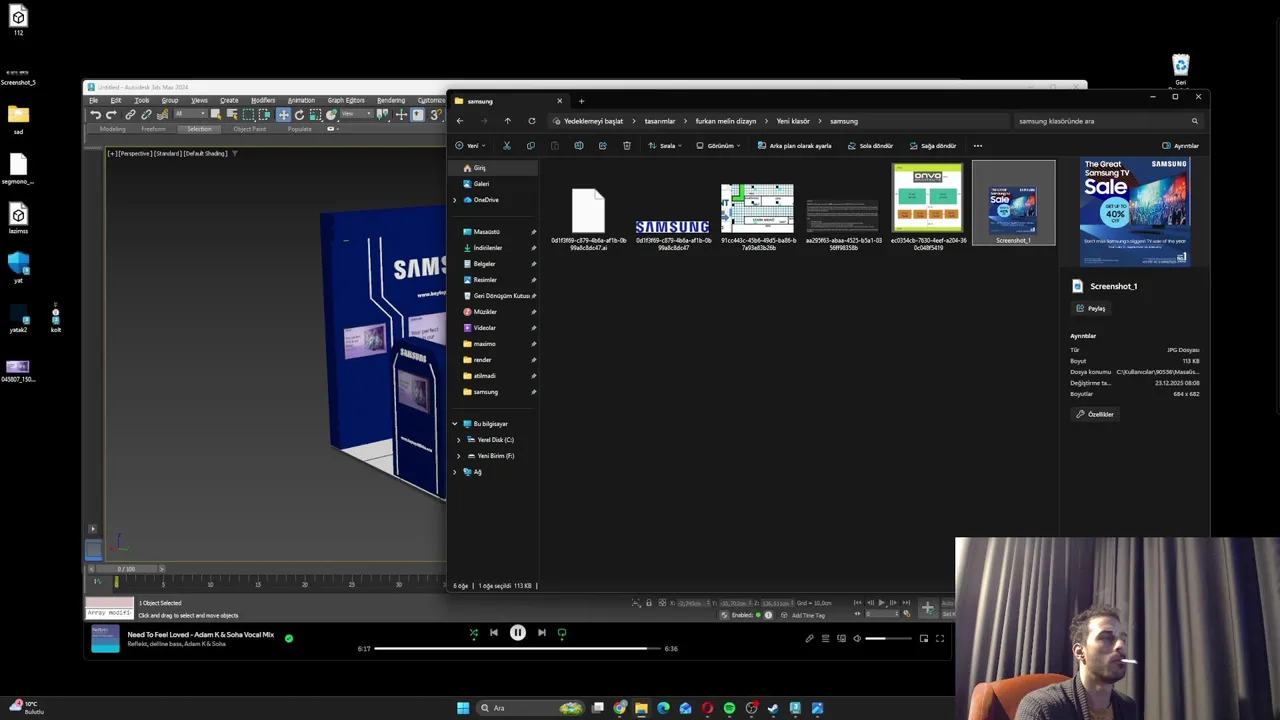Image resolution: width=1280 pixels, height=720 pixels.
Task: Click Sola döndür rotate-left button
Action: click(870, 146)
